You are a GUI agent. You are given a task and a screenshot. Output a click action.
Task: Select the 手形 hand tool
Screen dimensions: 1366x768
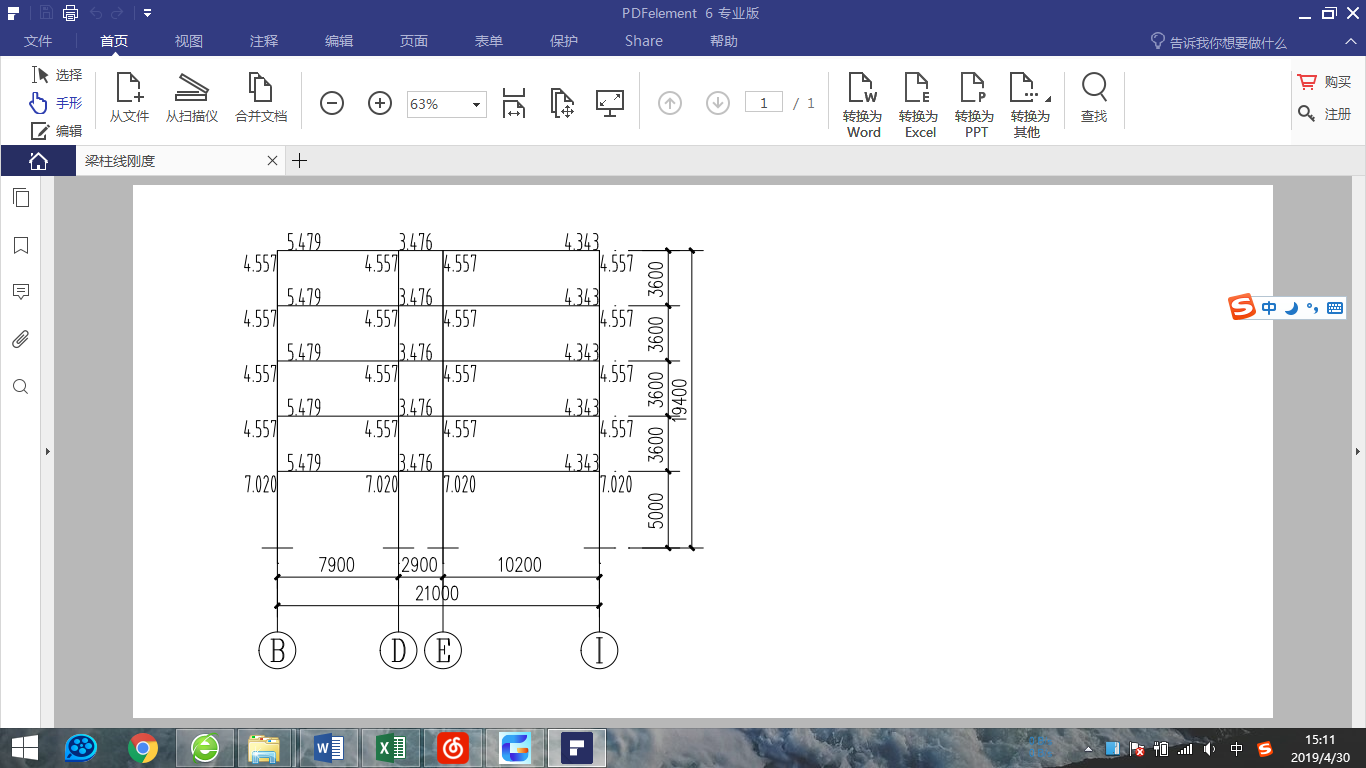[x=57, y=103]
